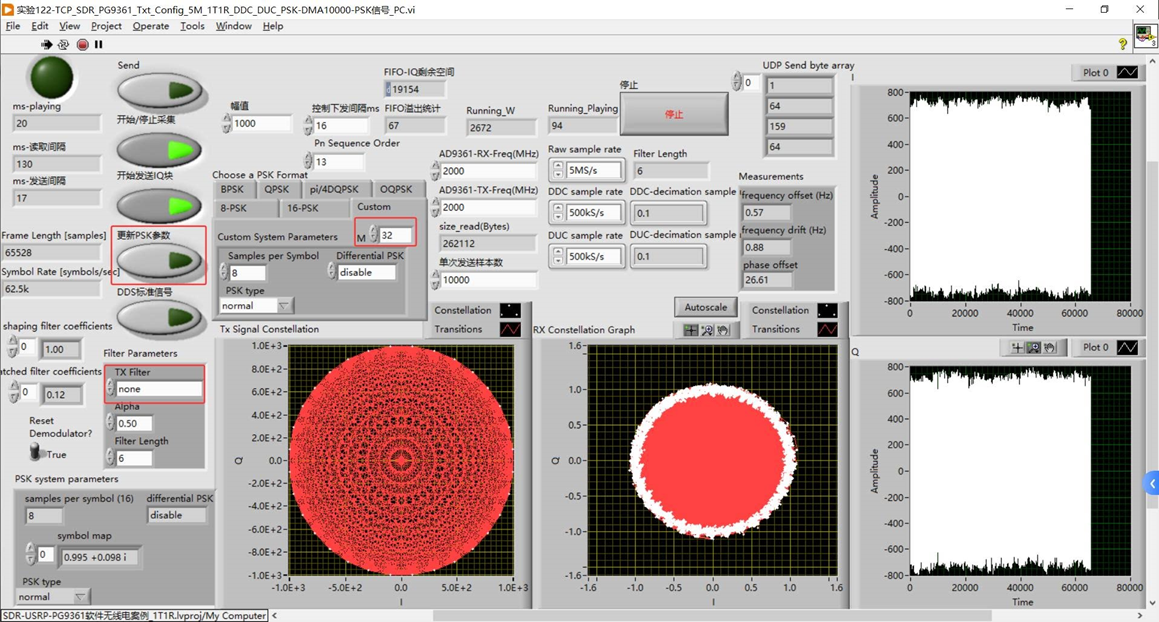Click the Run Continuously toolbar icon
This screenshot has width=1159, height=622.
click(x=64, y=44)
